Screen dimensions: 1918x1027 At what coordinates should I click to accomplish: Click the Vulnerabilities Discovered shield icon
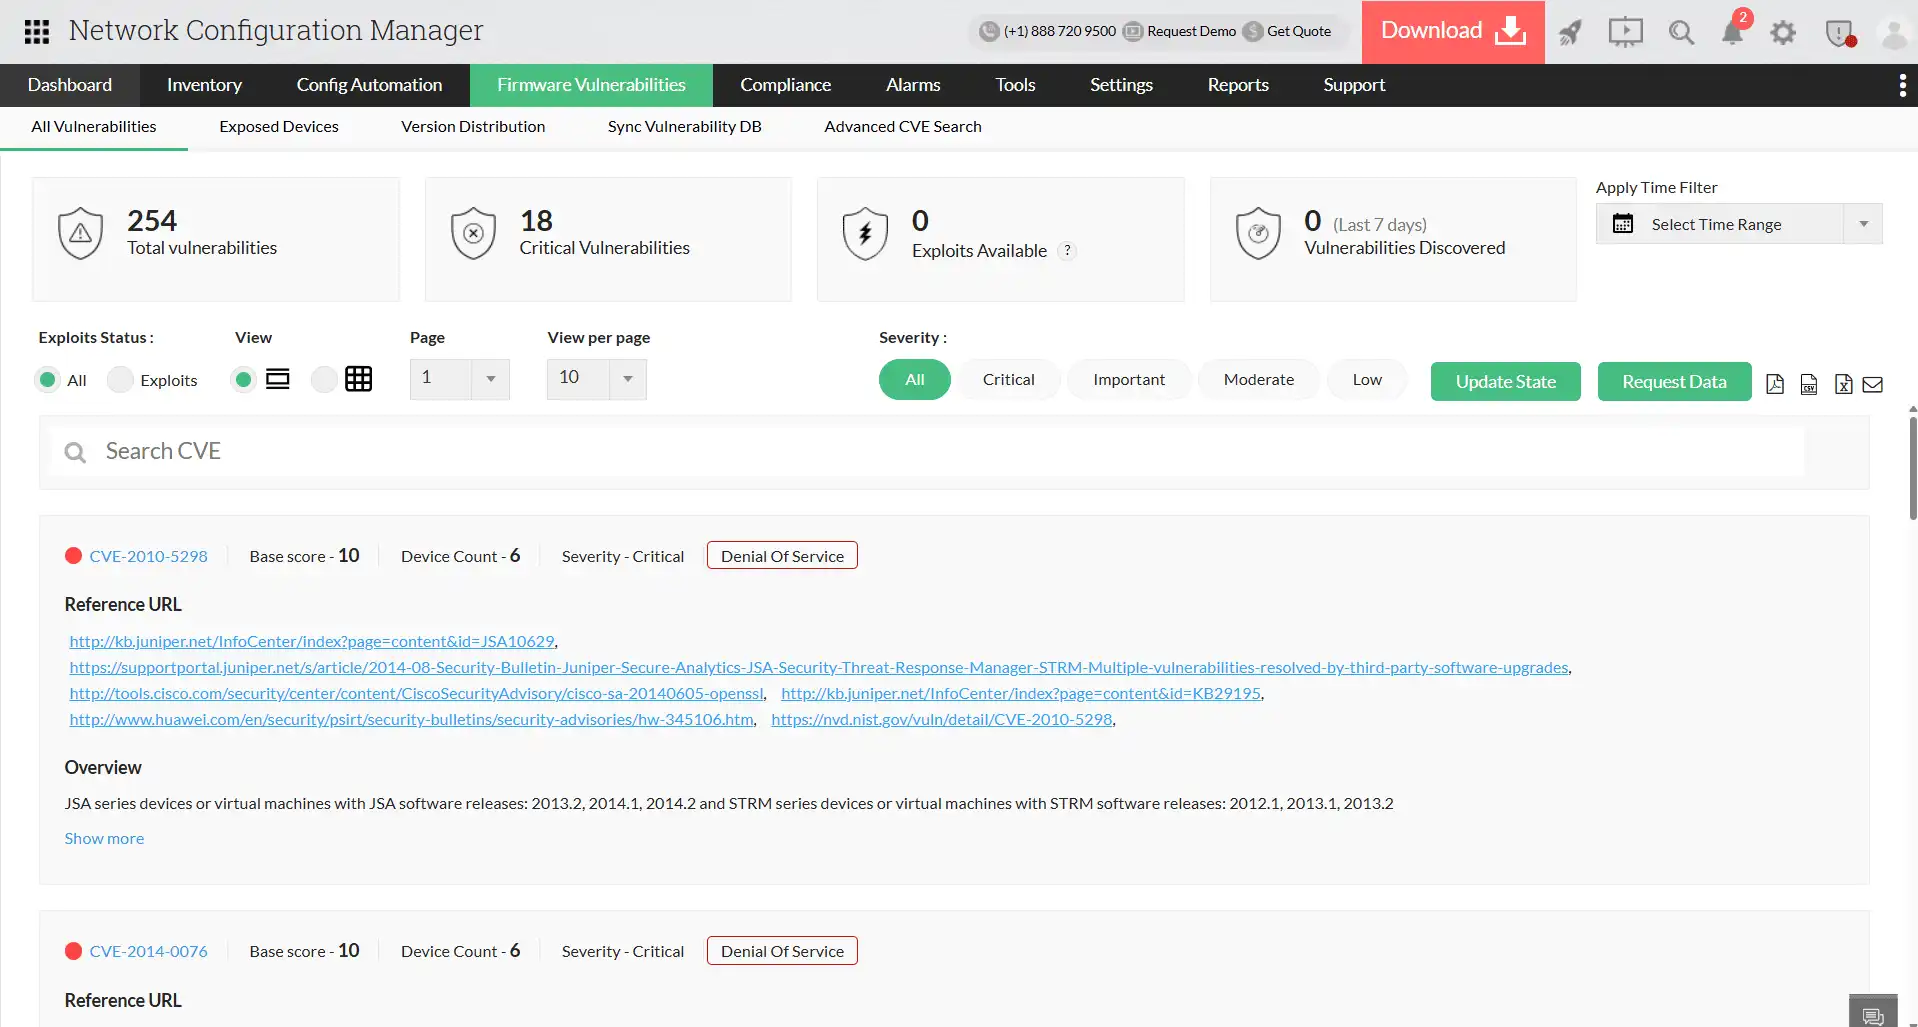(x=1258, y=233)
